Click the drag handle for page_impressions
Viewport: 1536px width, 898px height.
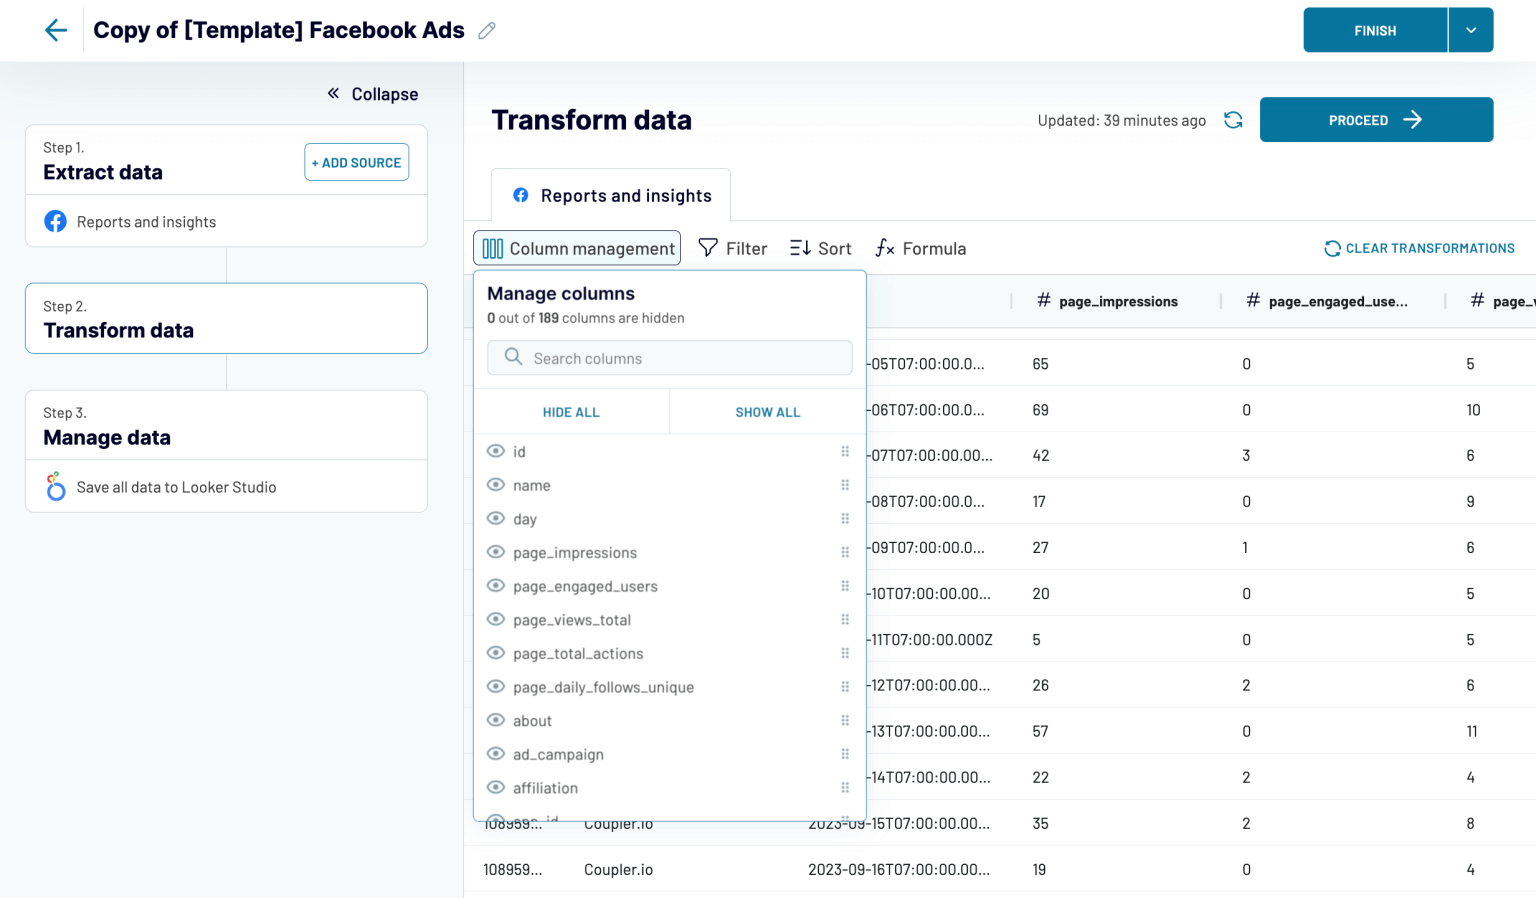click(845, 552)
